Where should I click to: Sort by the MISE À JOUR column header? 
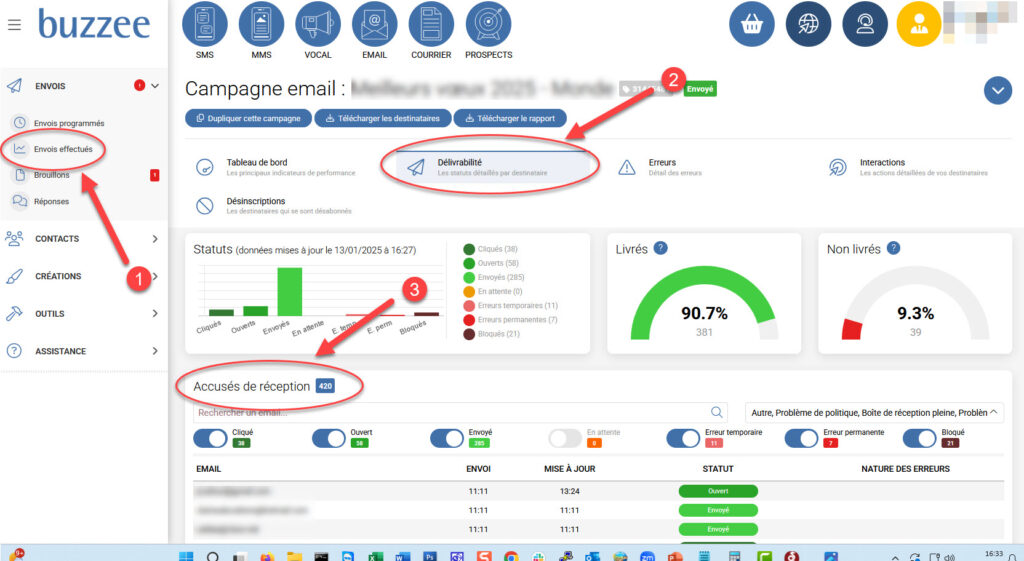coord(569,468)
